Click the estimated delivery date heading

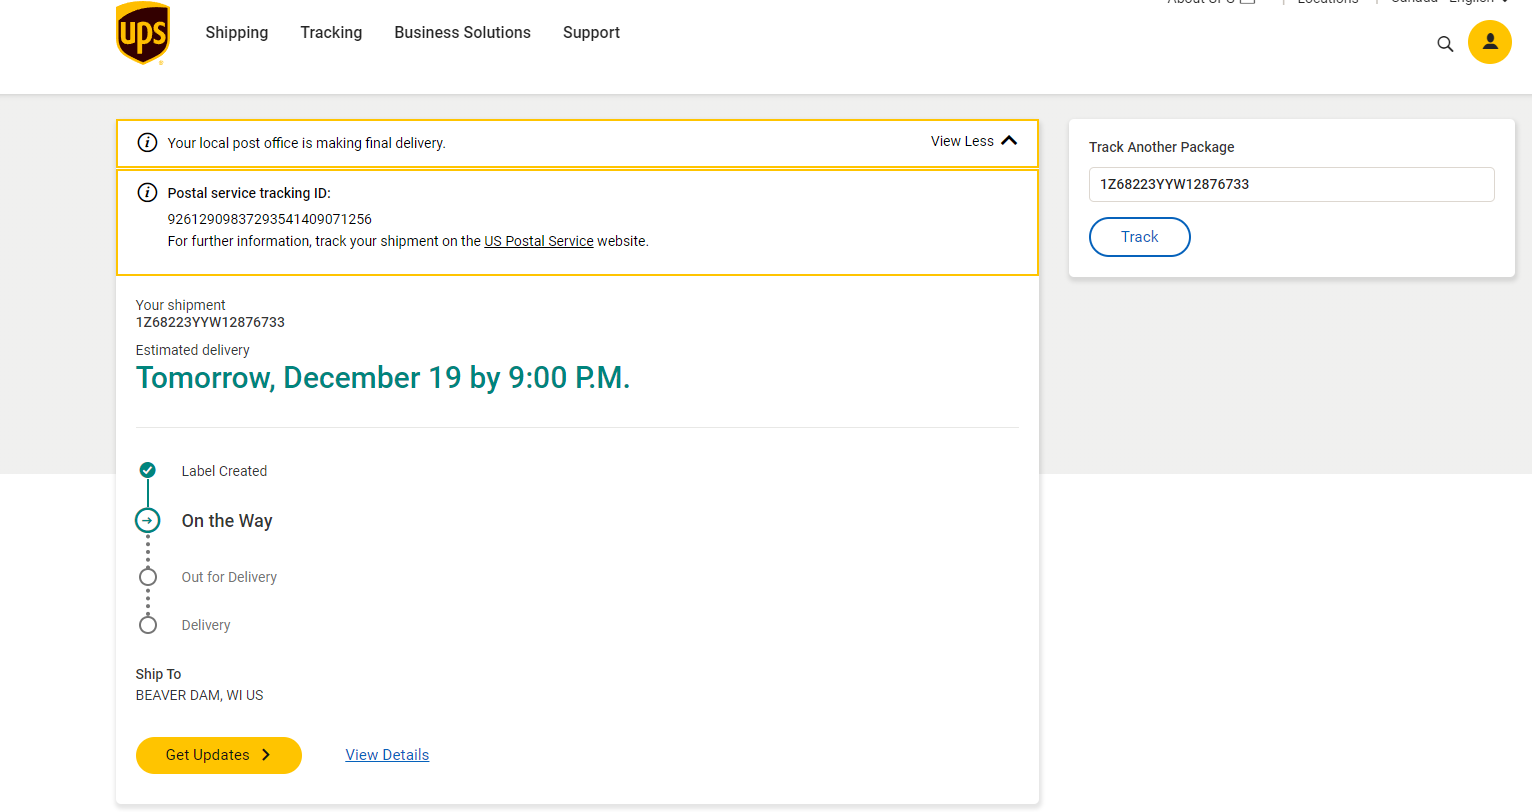coord(383,378)
